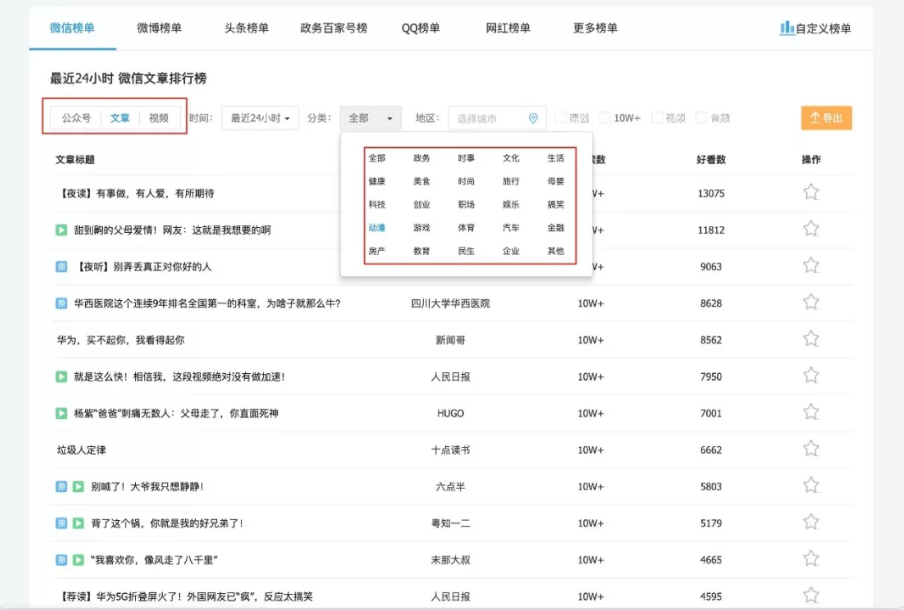Star the 垃圾人定律 article
The width and height of the screenshot is (904, 610).
coord(811,449)
